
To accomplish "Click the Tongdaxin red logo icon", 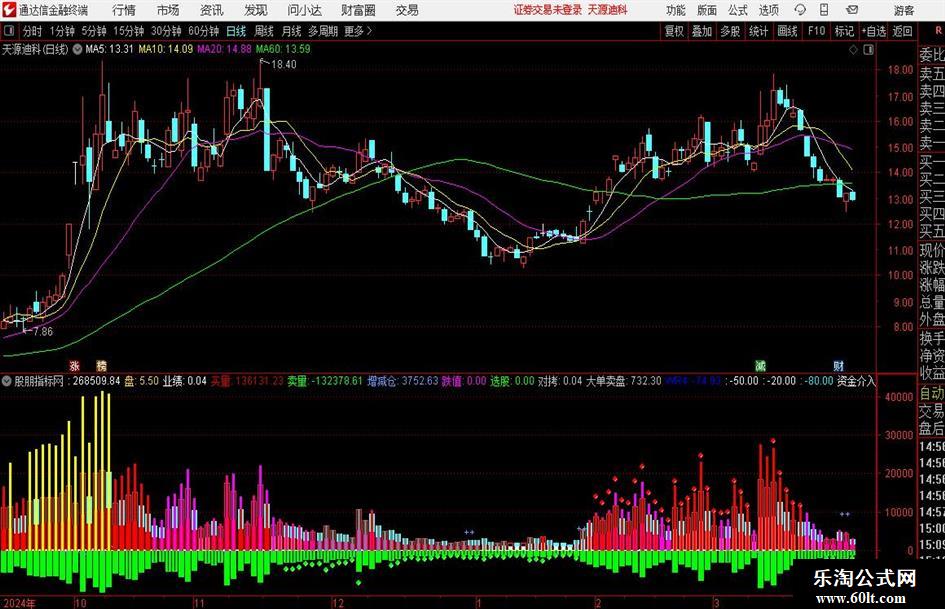I will pyautogui.click(x=9, y=10).
